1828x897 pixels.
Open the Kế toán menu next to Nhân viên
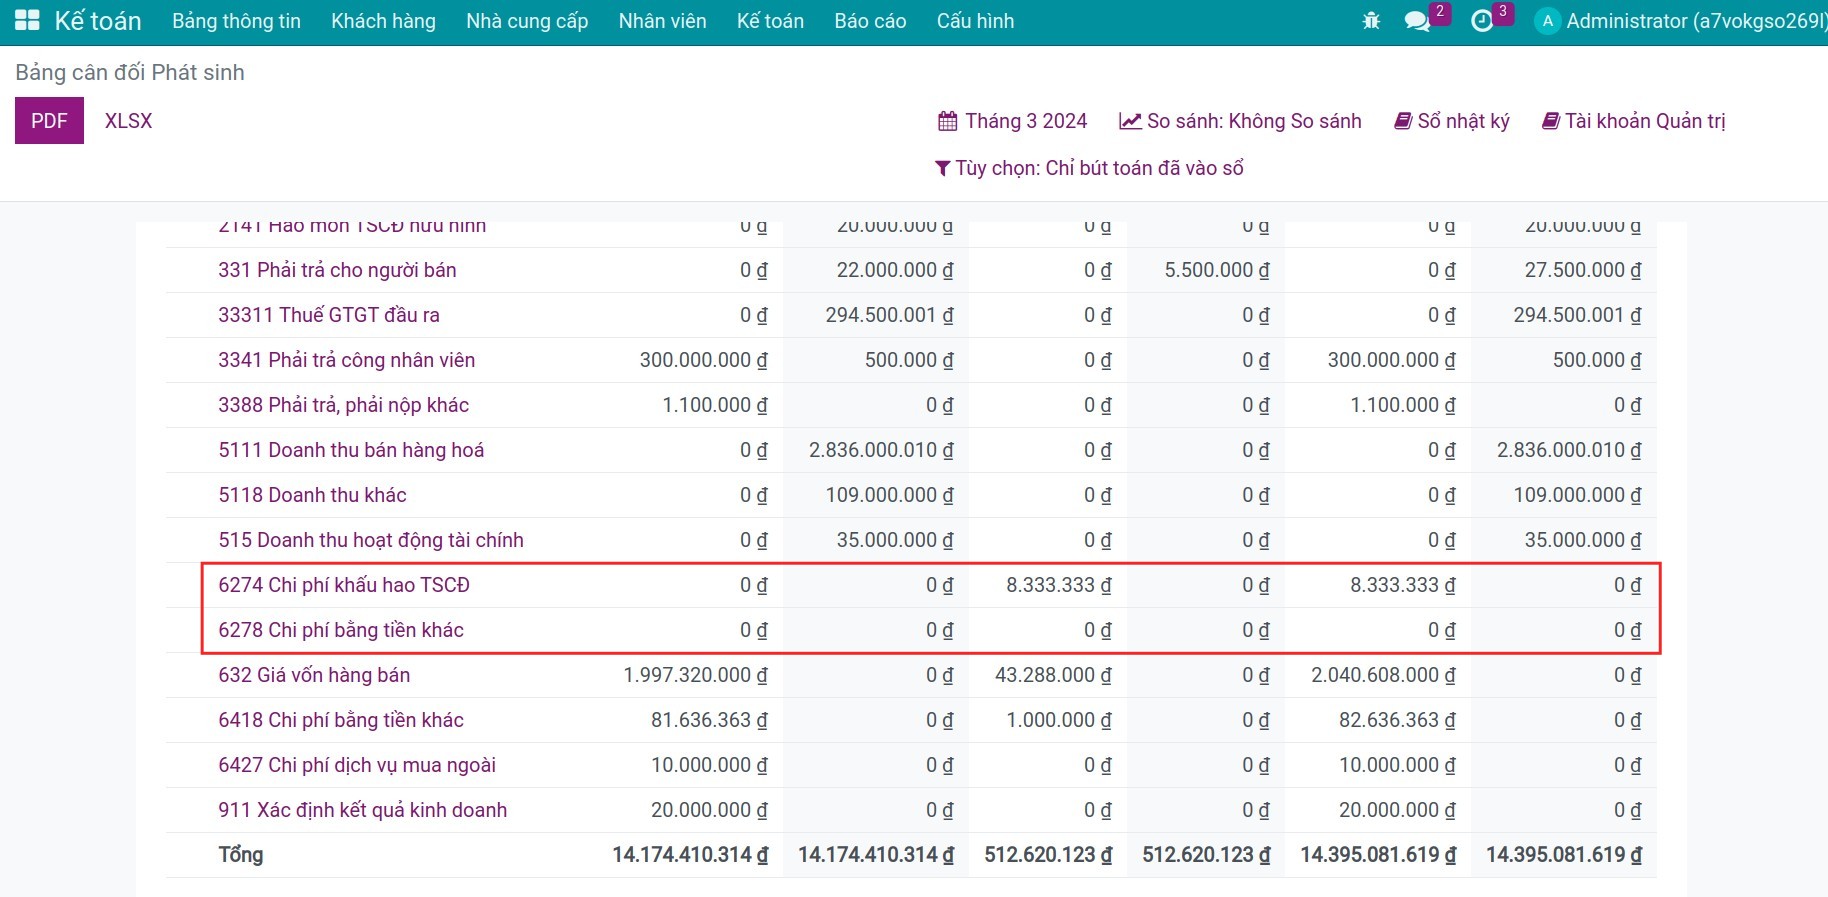(x=770, y=21)
